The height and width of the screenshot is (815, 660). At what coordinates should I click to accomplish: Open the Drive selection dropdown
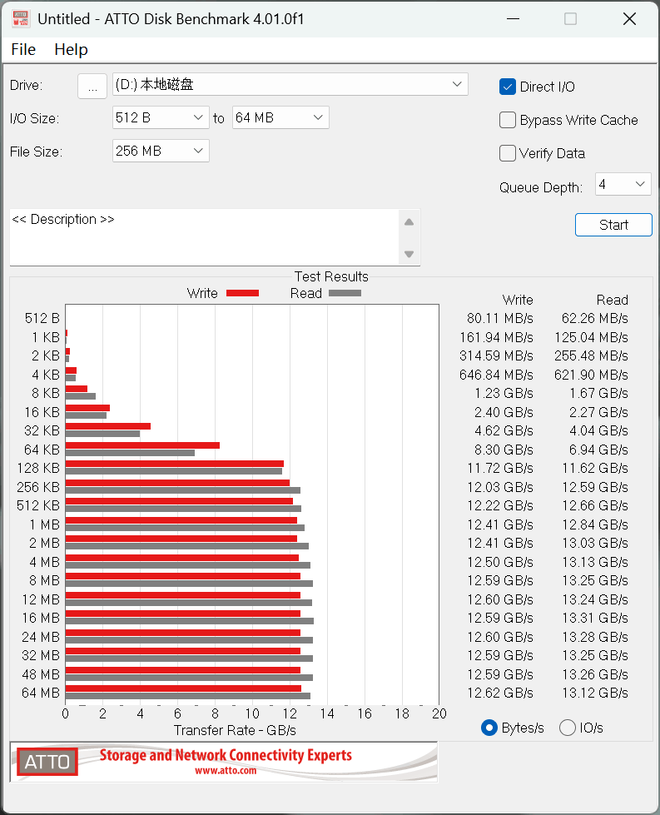457,84
